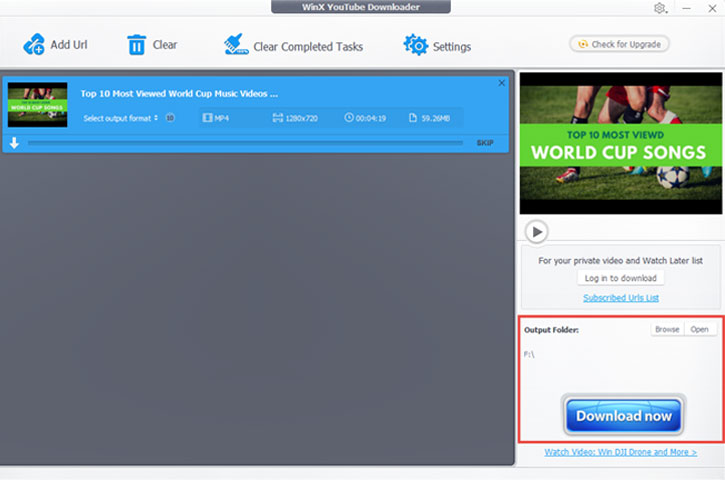
Task: Click the Clear toolbar label
Action: (x=165, y=45)
